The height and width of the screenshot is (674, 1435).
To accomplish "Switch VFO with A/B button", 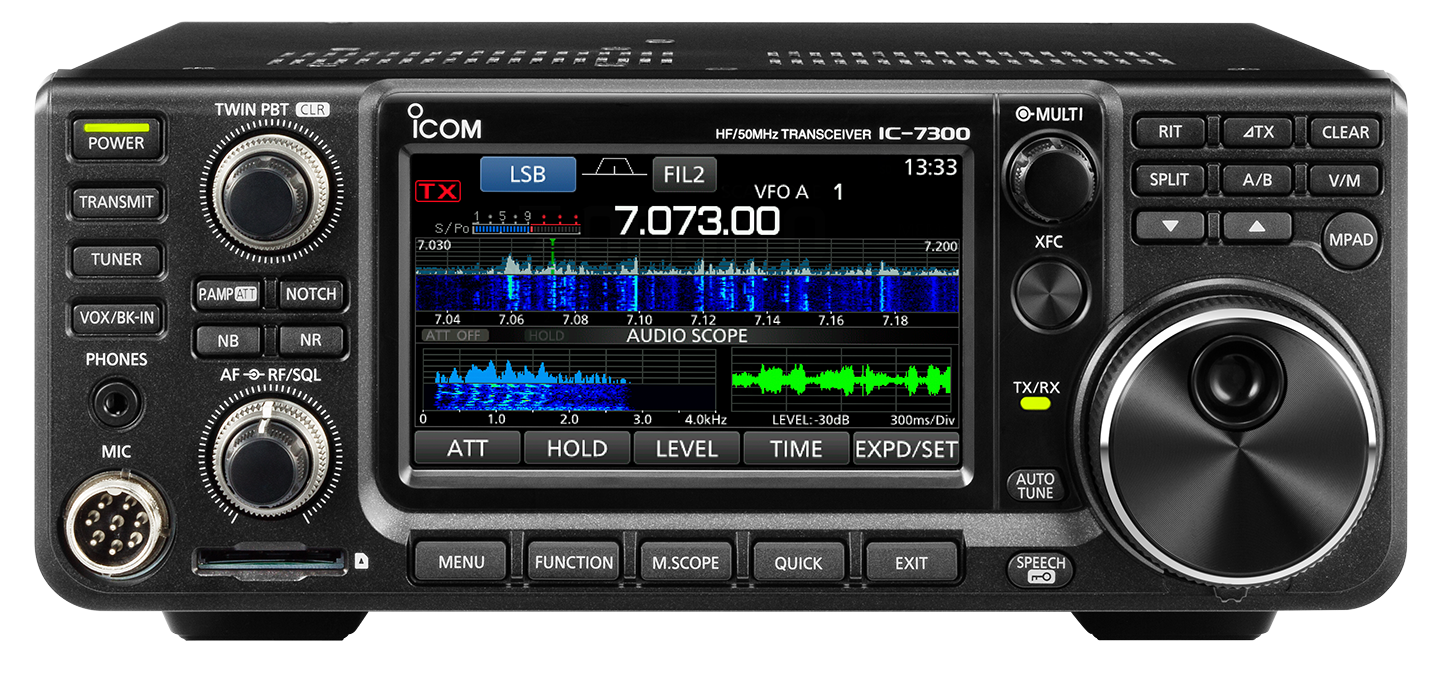I will point(1257,180).
